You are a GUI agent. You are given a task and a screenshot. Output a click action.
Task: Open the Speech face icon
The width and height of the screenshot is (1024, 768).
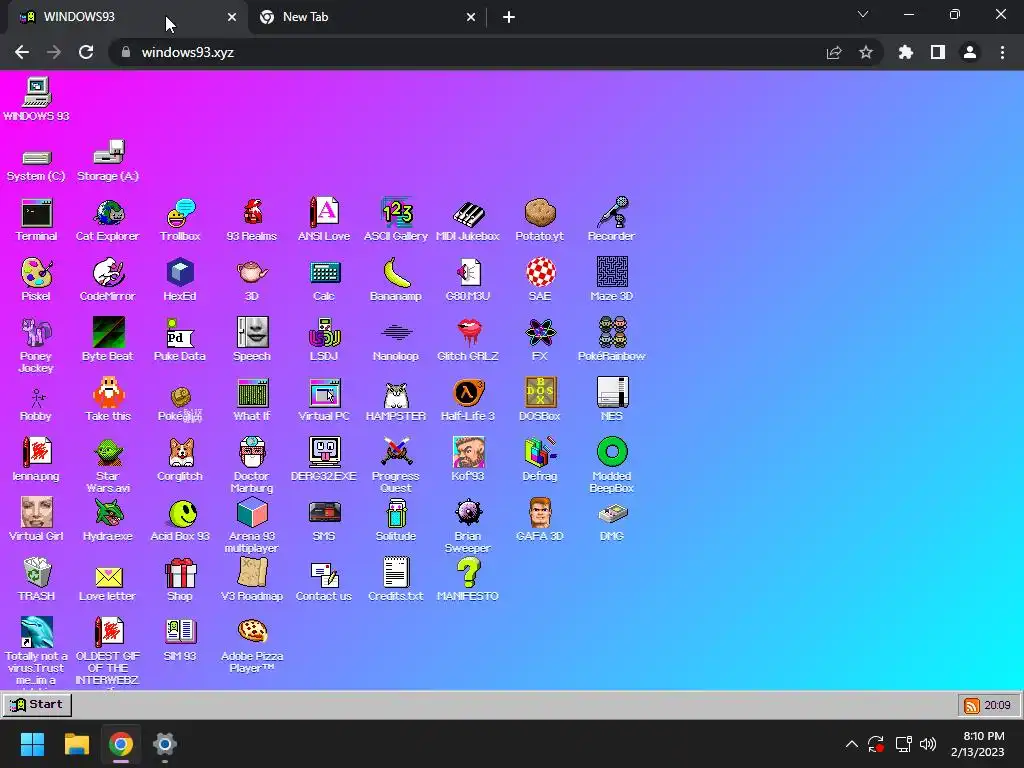[252, 340]
